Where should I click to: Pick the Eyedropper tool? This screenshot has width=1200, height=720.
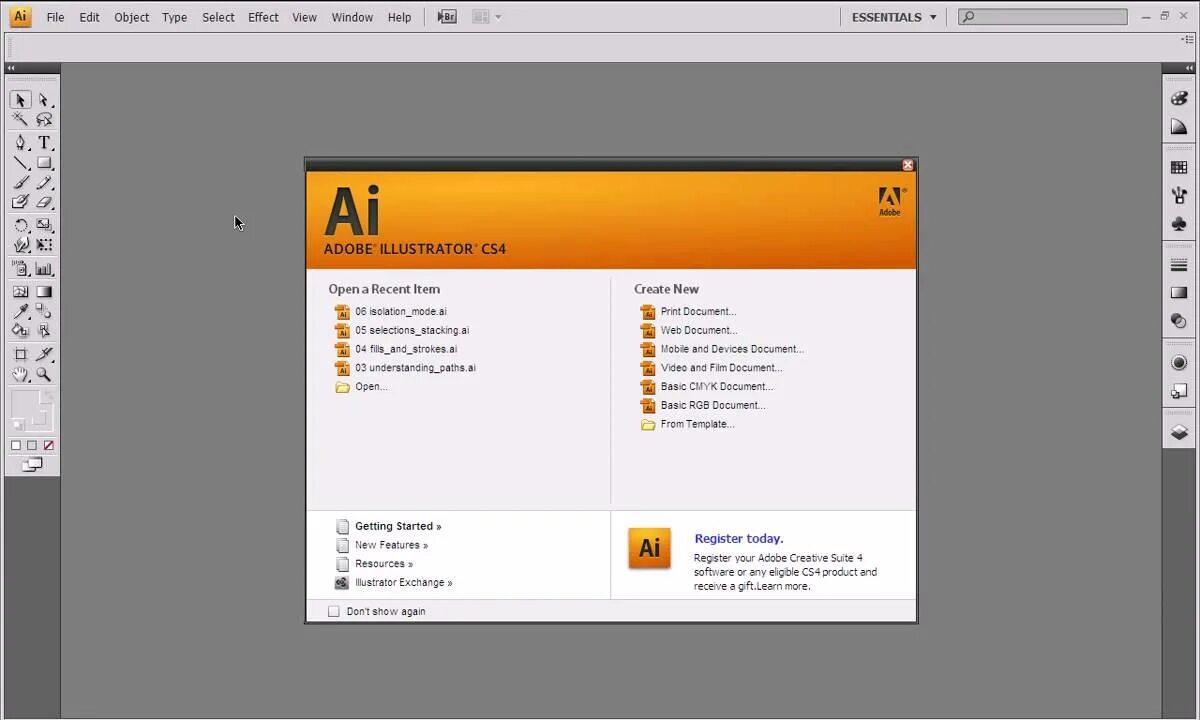20,311
